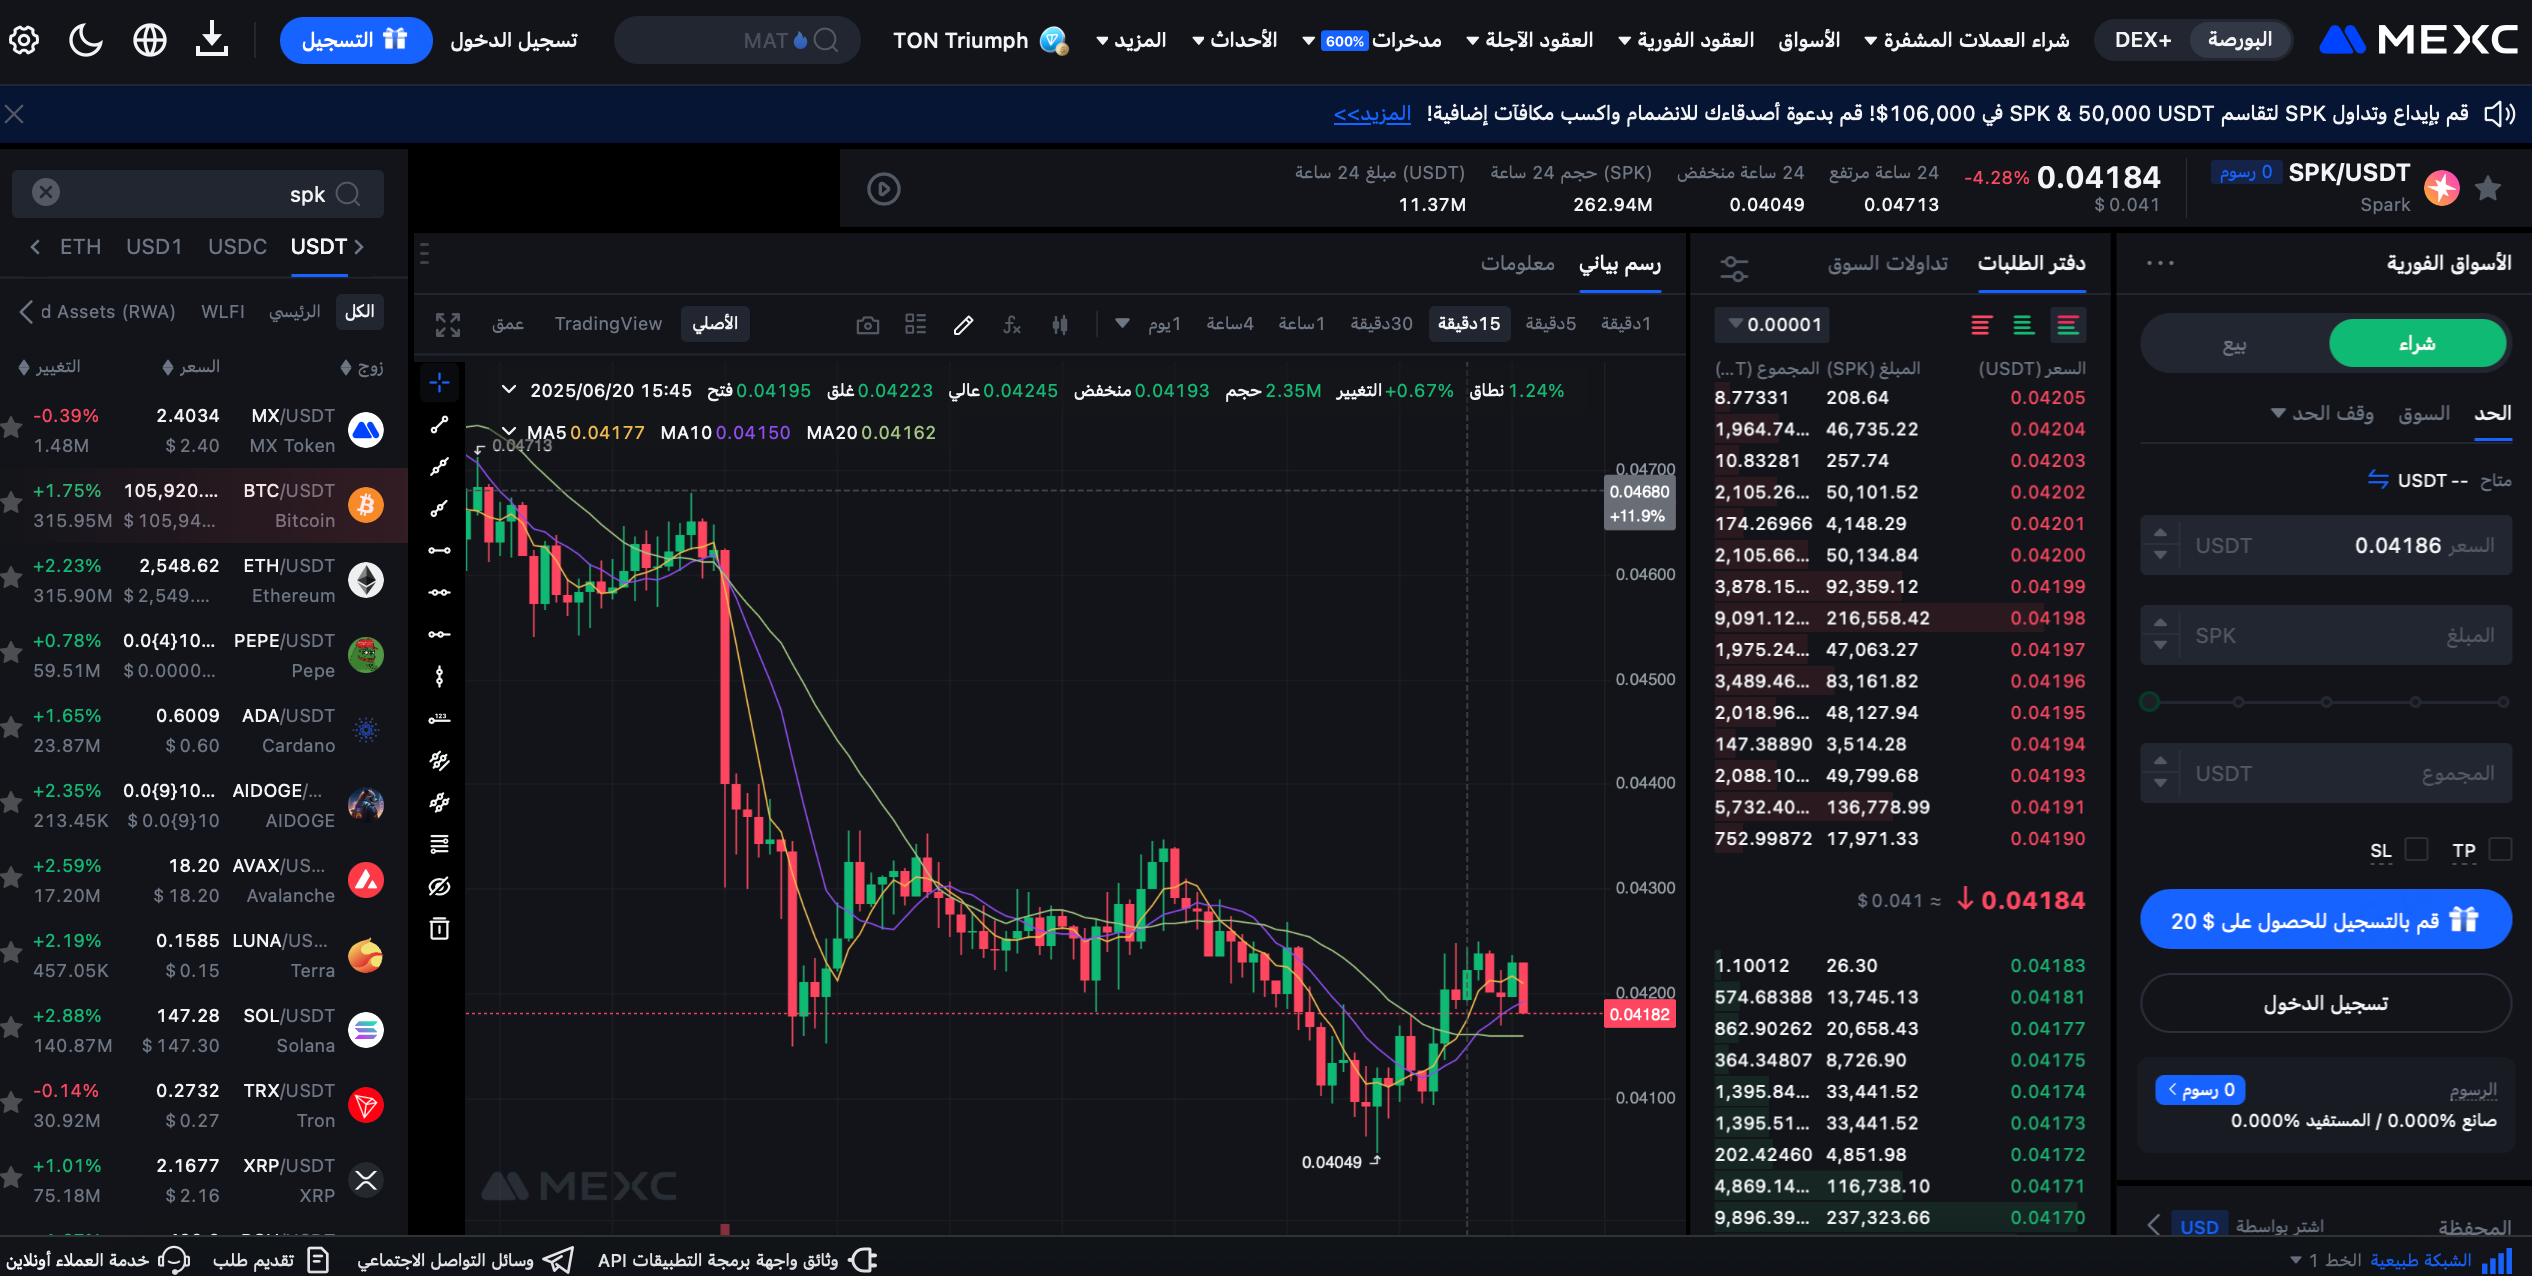
Task: Click the top search field with MAT
Action: click(737, 40)
